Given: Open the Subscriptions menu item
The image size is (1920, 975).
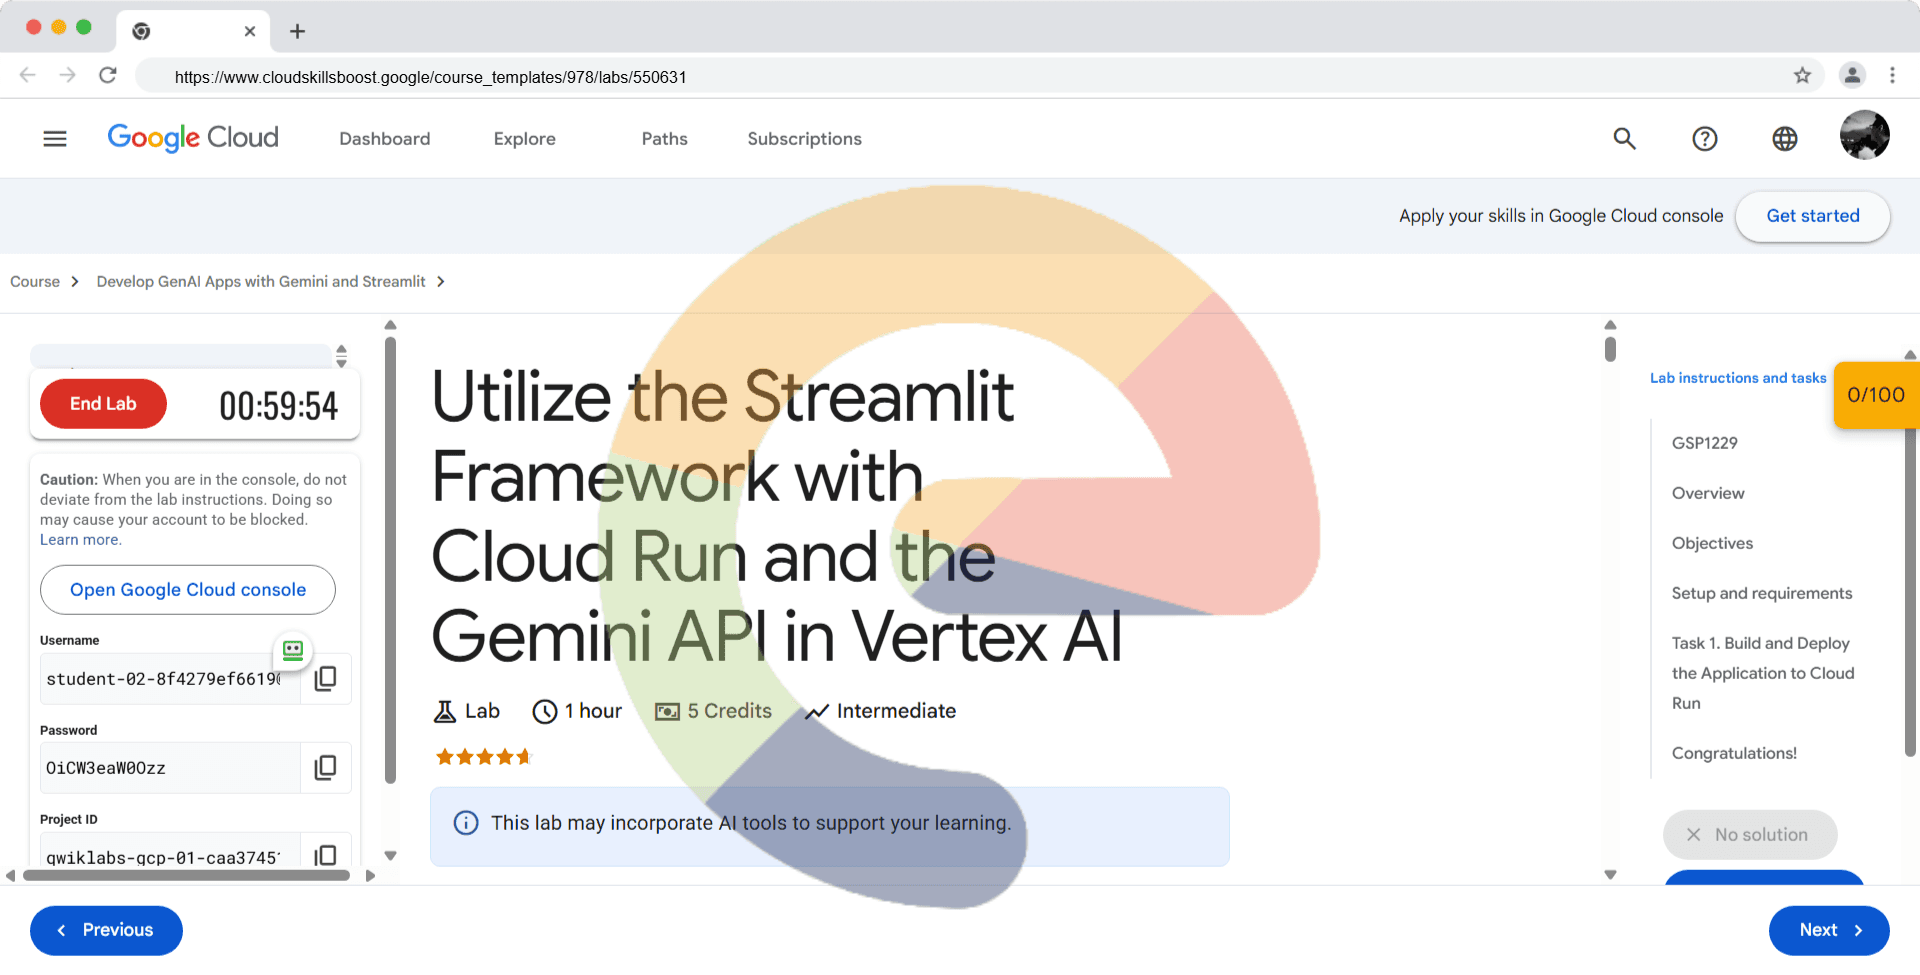Looking at the screenshot, I should click(805, 139).
